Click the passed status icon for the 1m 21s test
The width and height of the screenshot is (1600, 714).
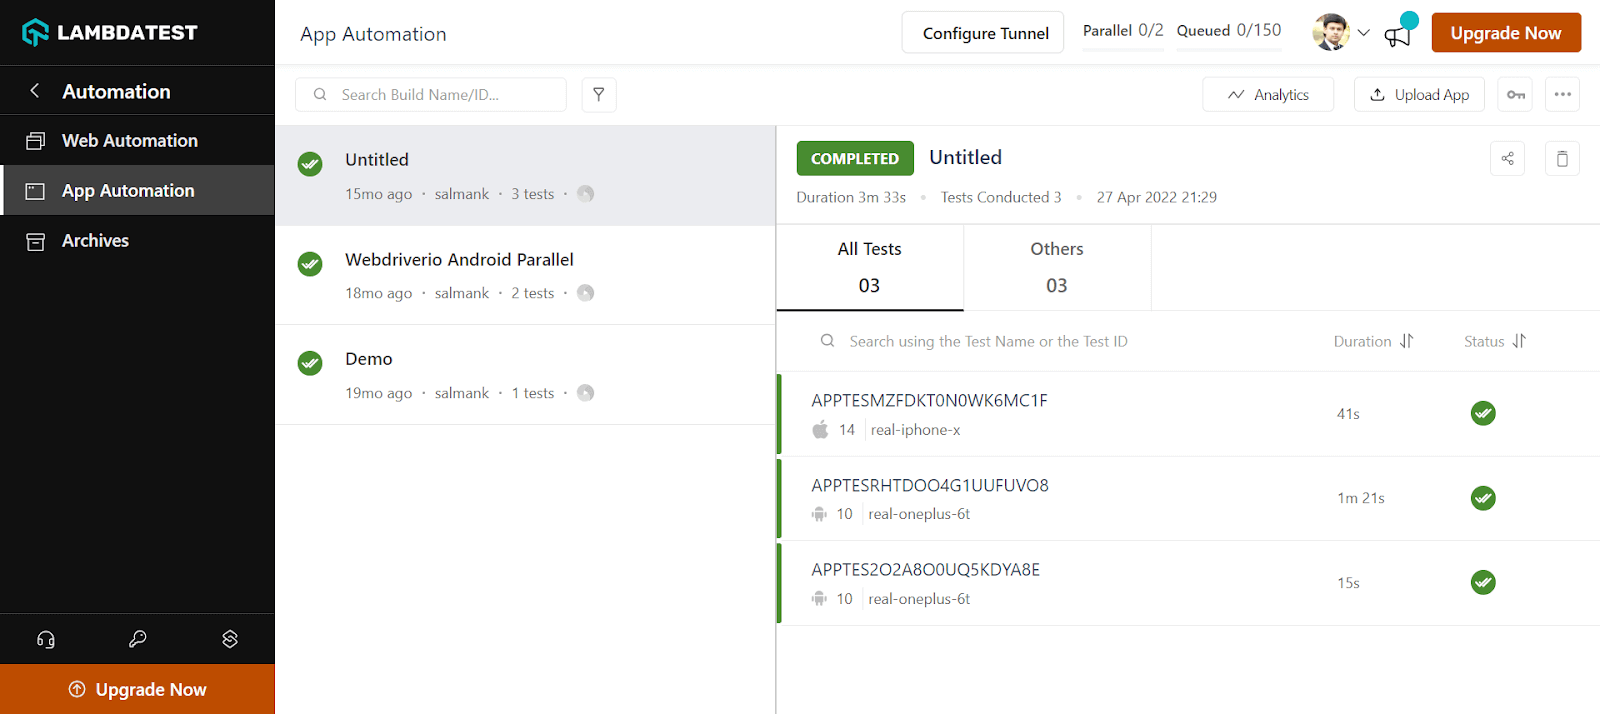[x=1483, y=498]
